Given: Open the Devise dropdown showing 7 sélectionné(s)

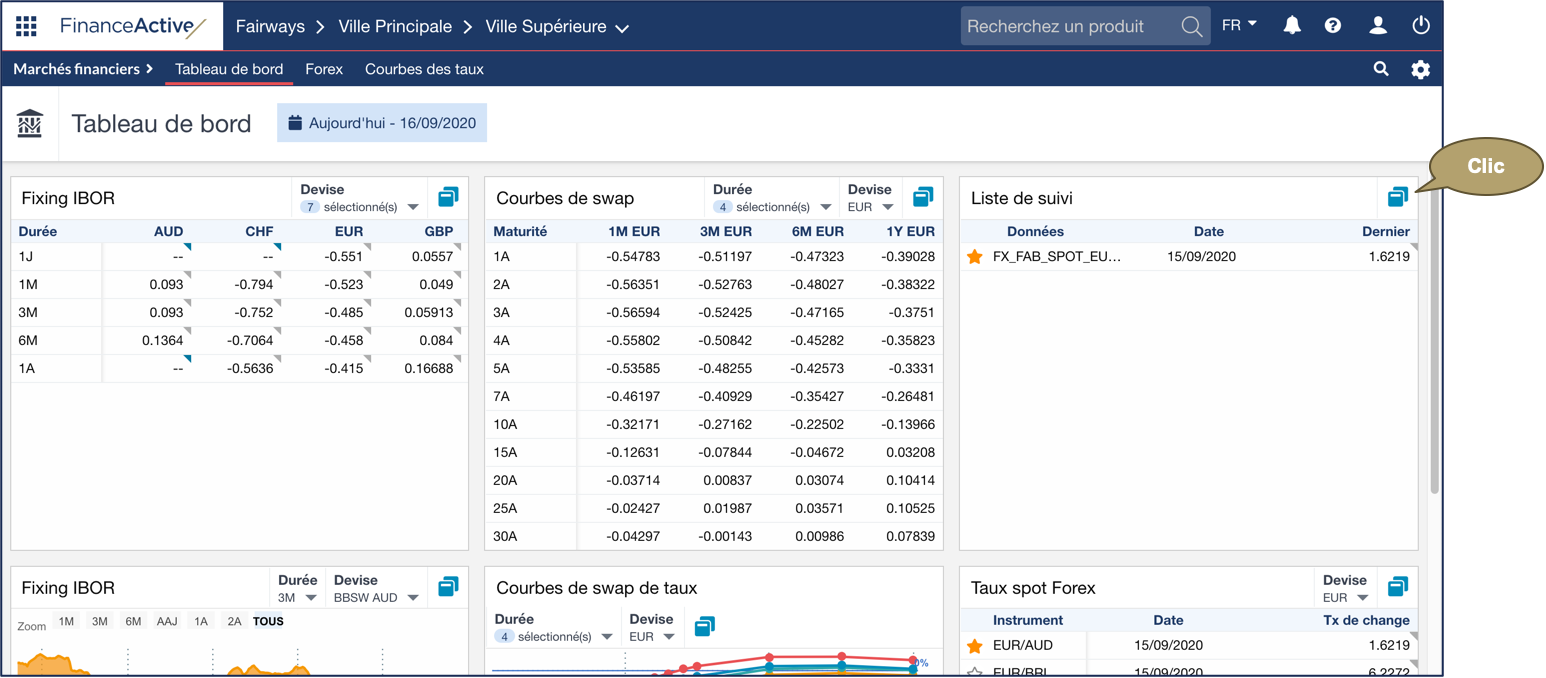Looking at the screenshot, I should (x=361, y=206).
